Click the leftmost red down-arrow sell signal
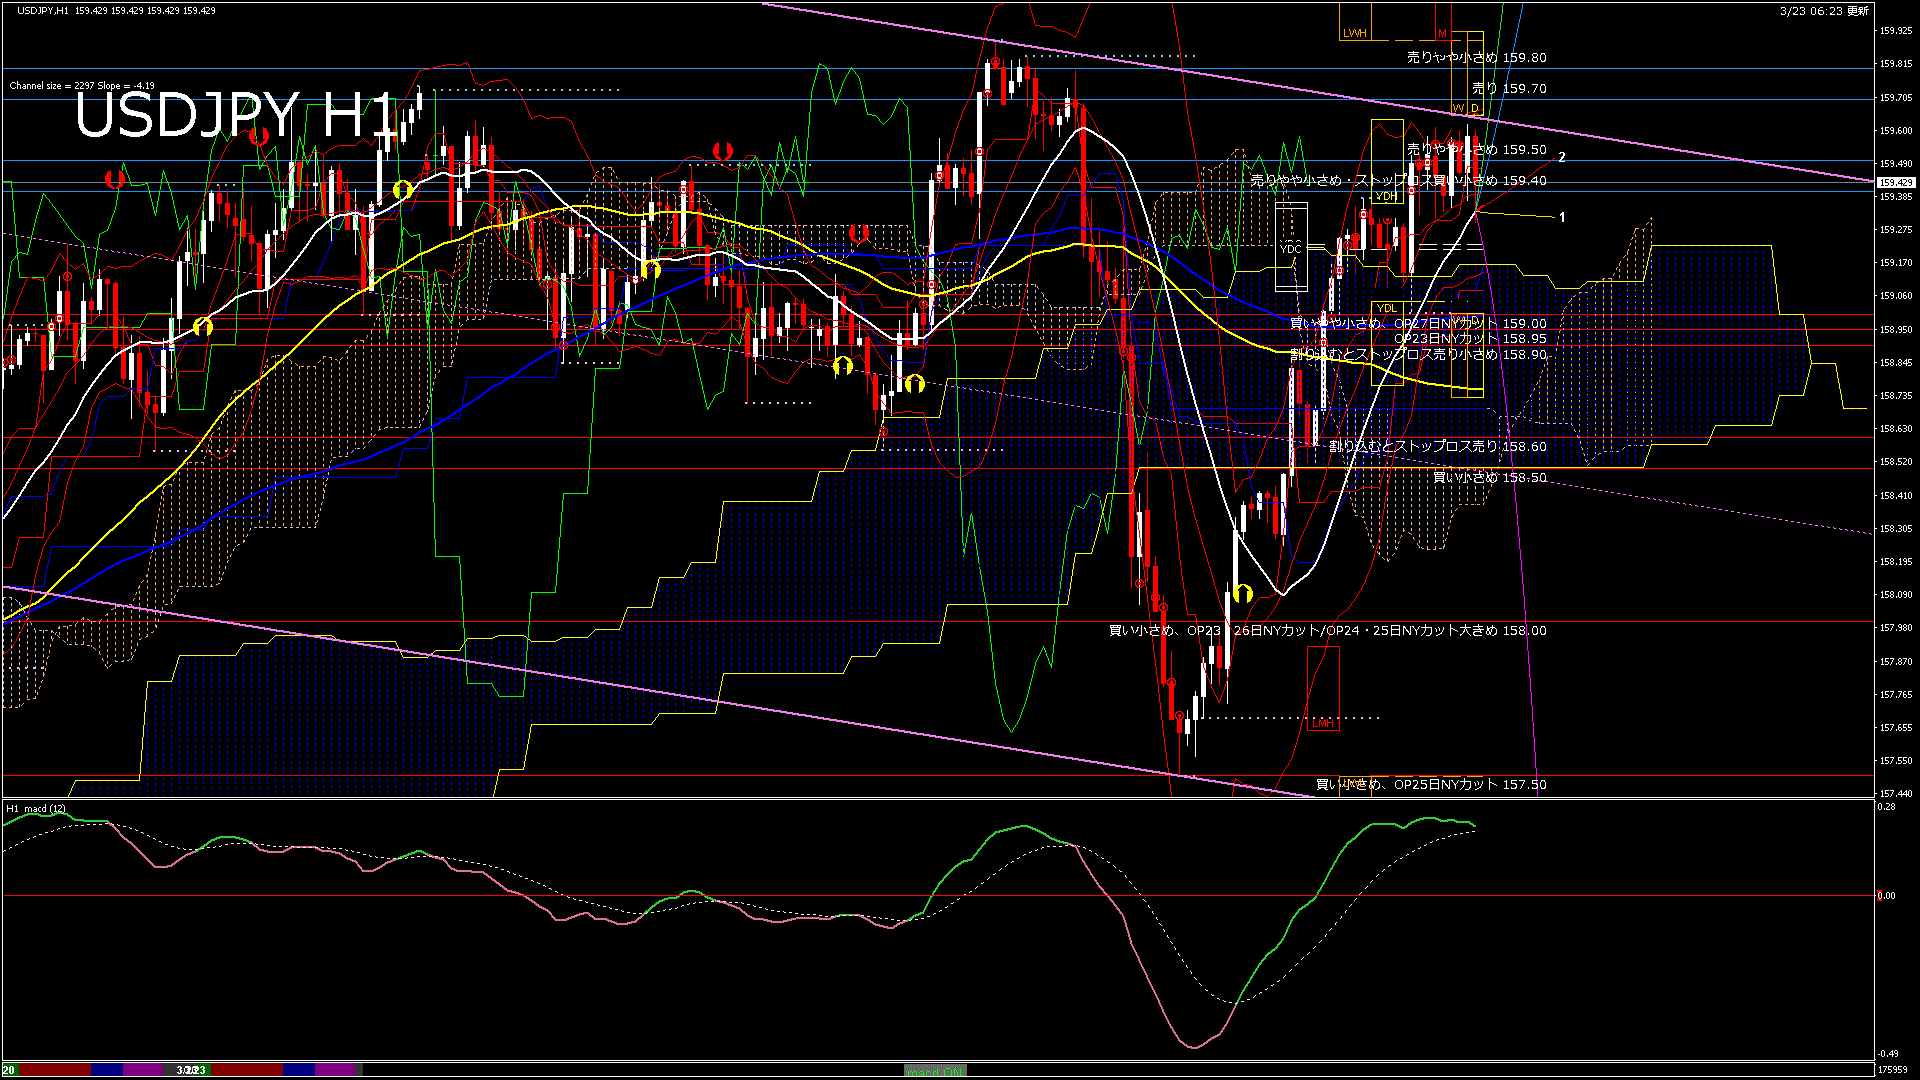 (115, 179)
